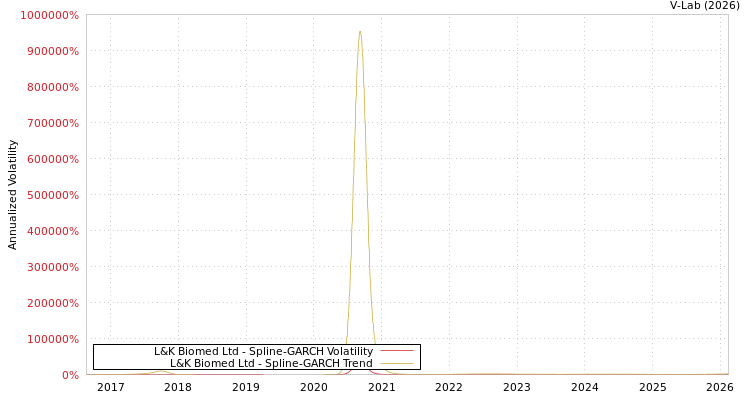Click the 2019 x-axis label
Viewport: 750px width, 400px height.
(246, 387)
